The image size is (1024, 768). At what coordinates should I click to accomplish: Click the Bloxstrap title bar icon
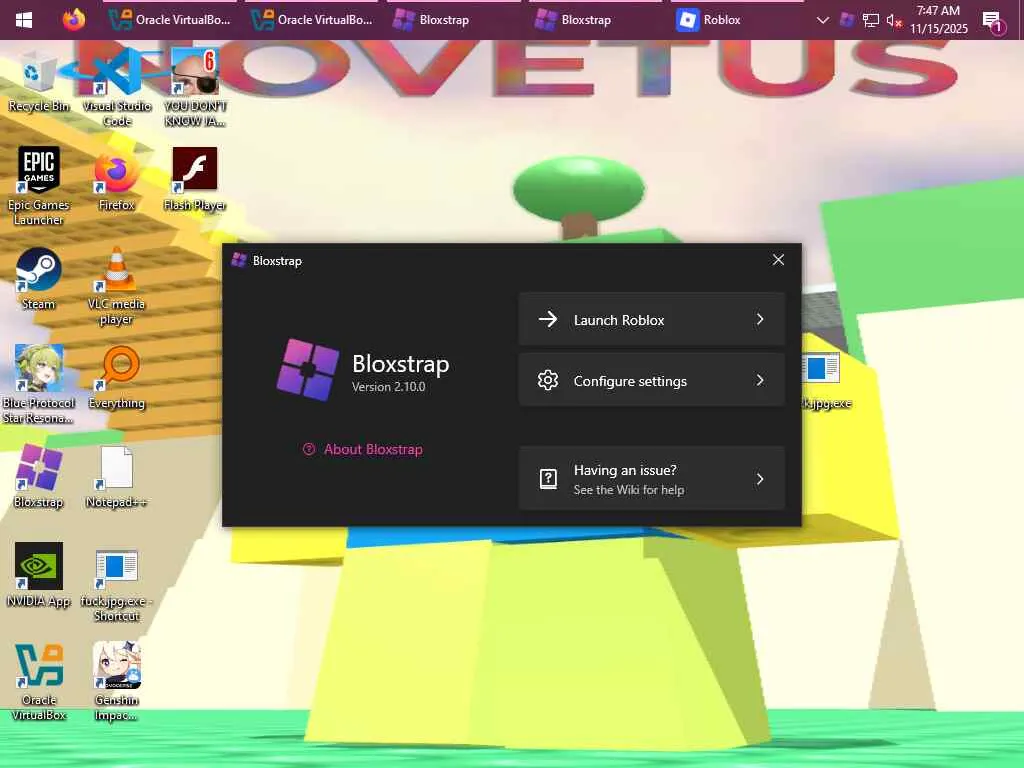click(239, 261)
